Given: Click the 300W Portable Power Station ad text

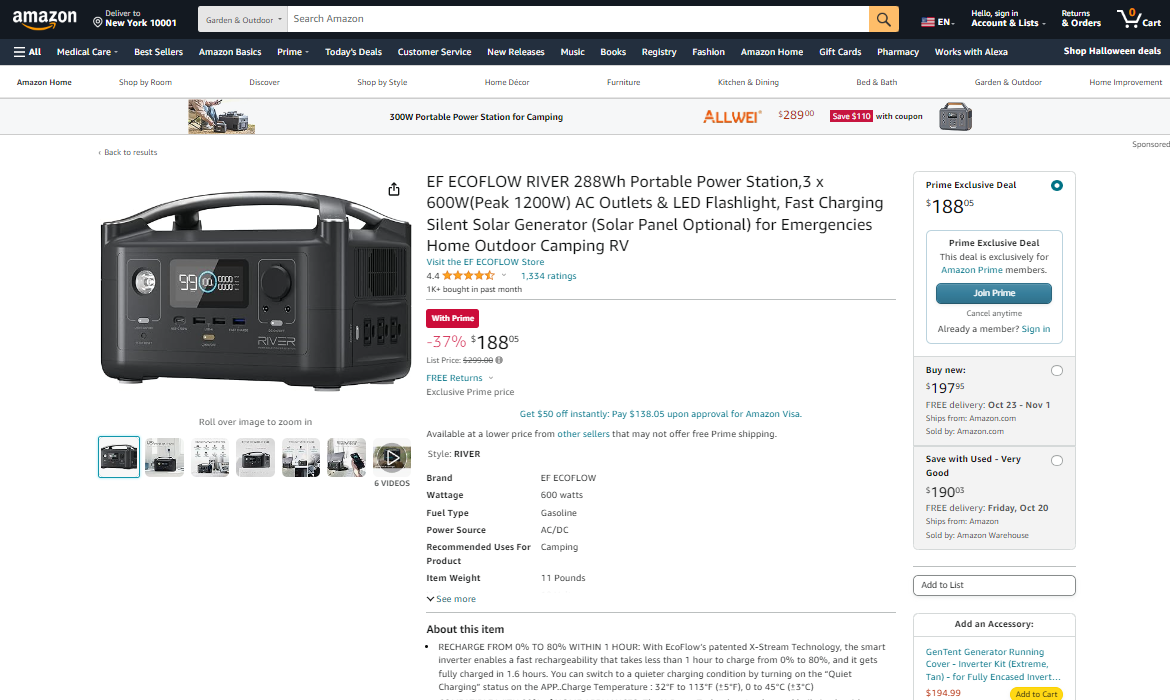Looking at the screenshot, I should click(476, 117).
